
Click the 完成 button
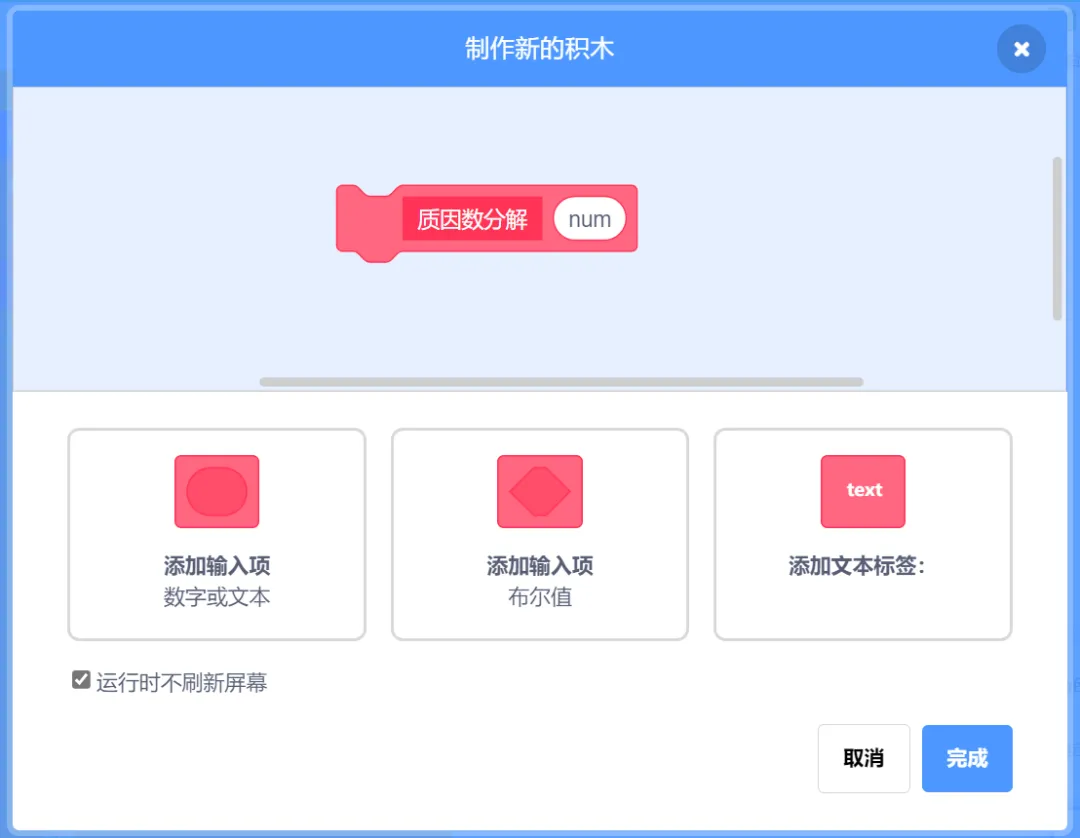967,758
